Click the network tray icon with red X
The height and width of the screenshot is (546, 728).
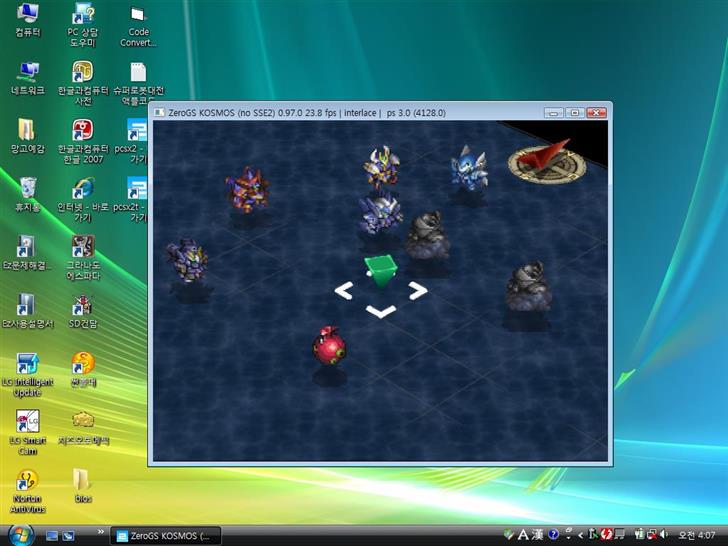pyautogui.click(x=652, y=535)
